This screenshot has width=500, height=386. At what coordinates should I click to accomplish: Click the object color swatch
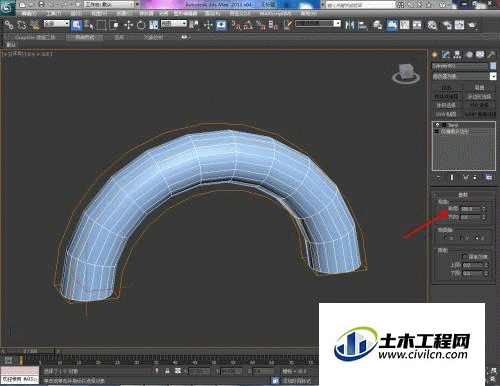[x=493, y=66]
